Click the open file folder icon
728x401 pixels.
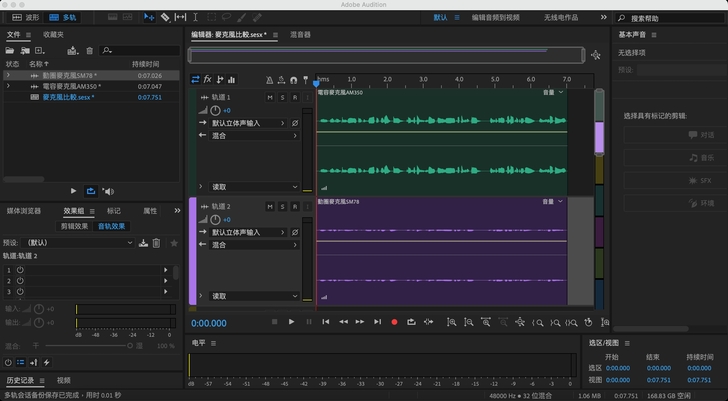click(x=12, y=50)
